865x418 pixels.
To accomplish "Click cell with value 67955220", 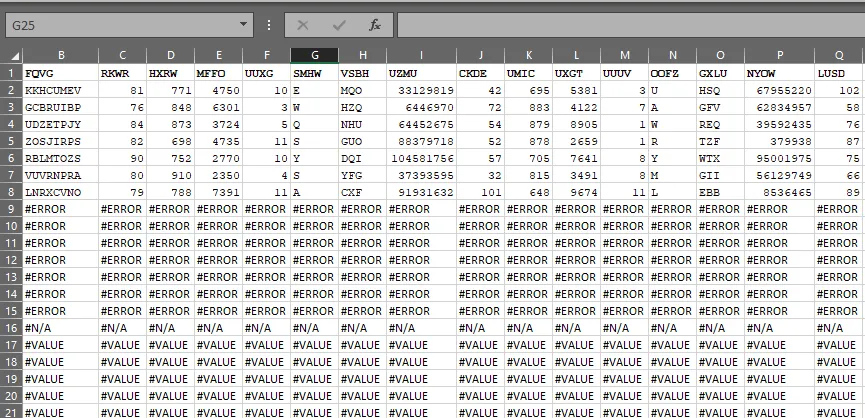I will click(779, 90).
